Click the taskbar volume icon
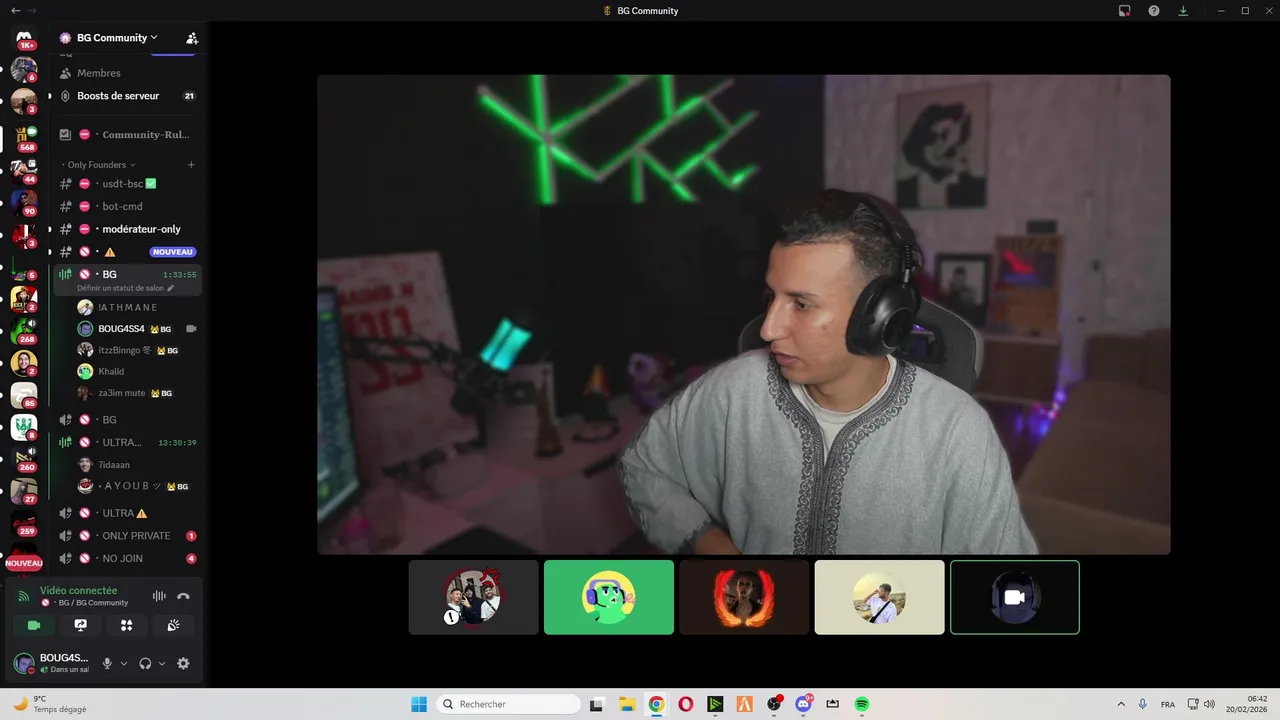The width and height of the screenshot is (1280, 720). [1209, 704]
